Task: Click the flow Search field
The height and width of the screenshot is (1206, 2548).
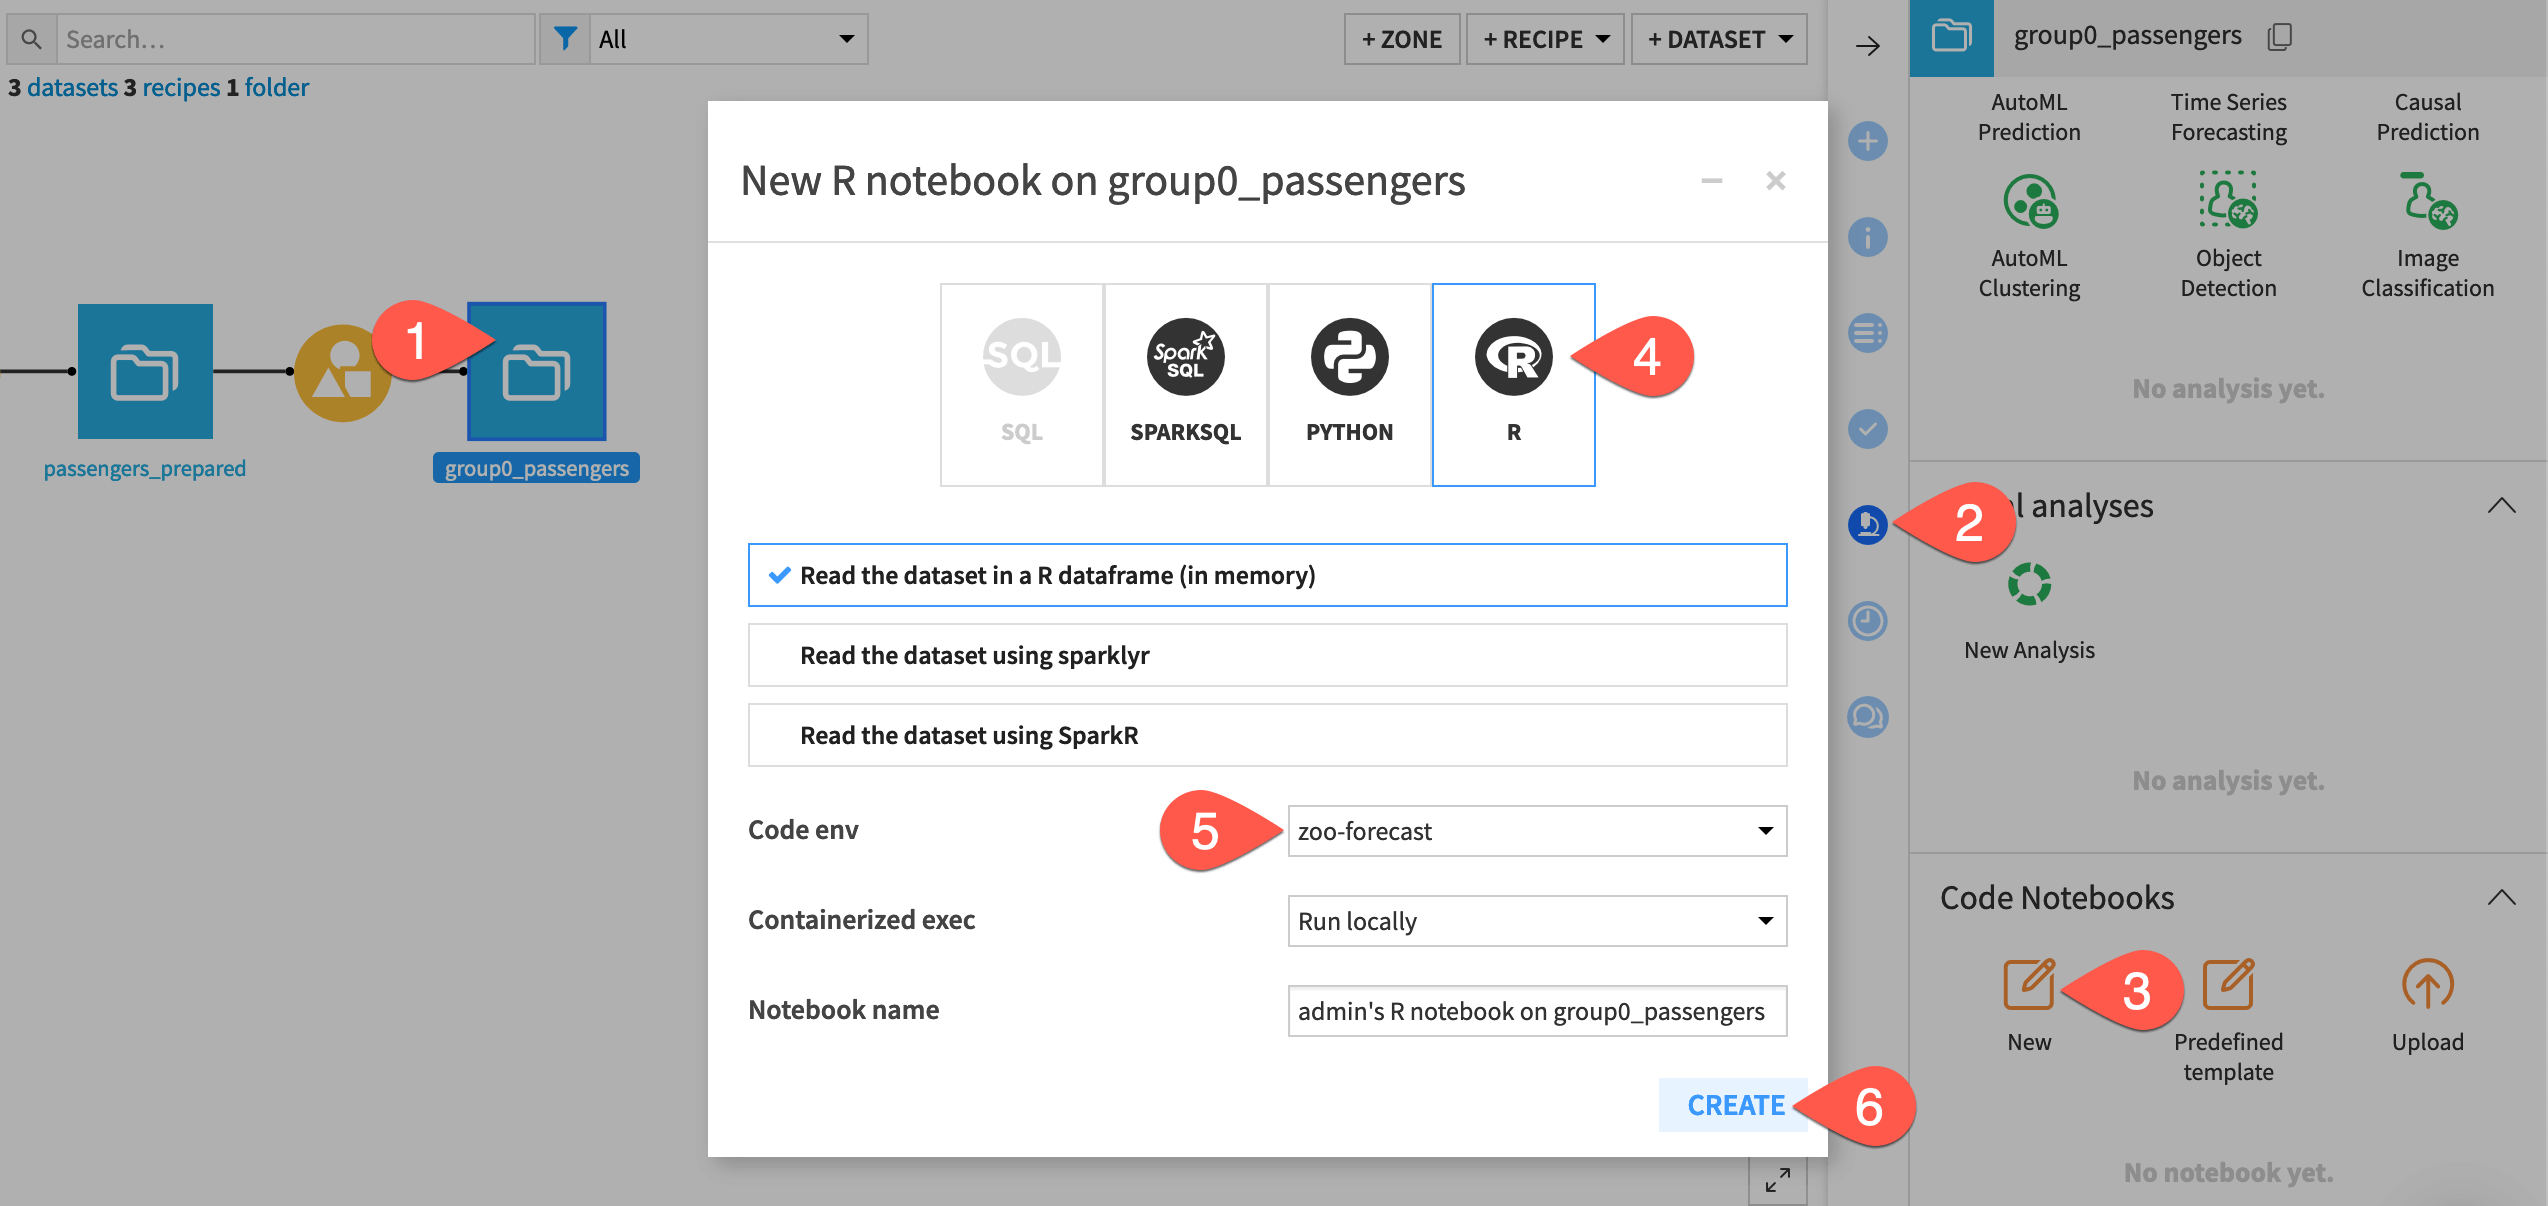Action: pos(295,39)
